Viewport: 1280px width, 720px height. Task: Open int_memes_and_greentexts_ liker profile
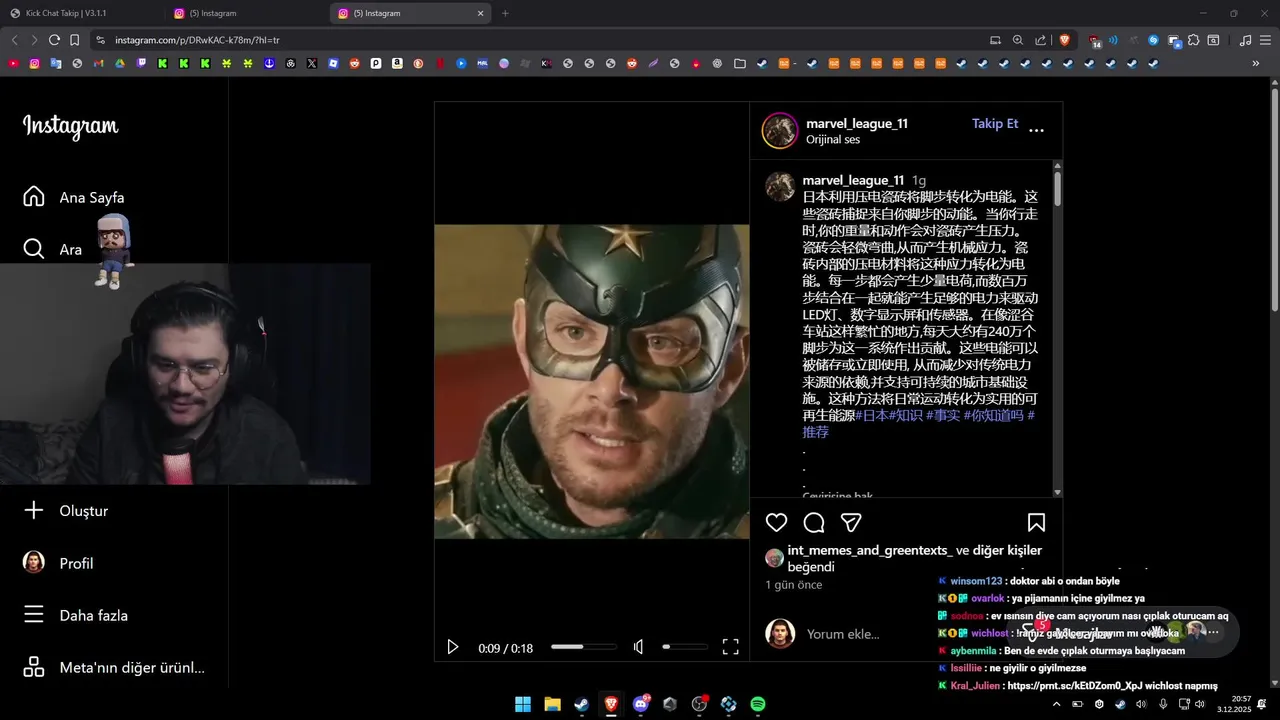click(870, 550)
